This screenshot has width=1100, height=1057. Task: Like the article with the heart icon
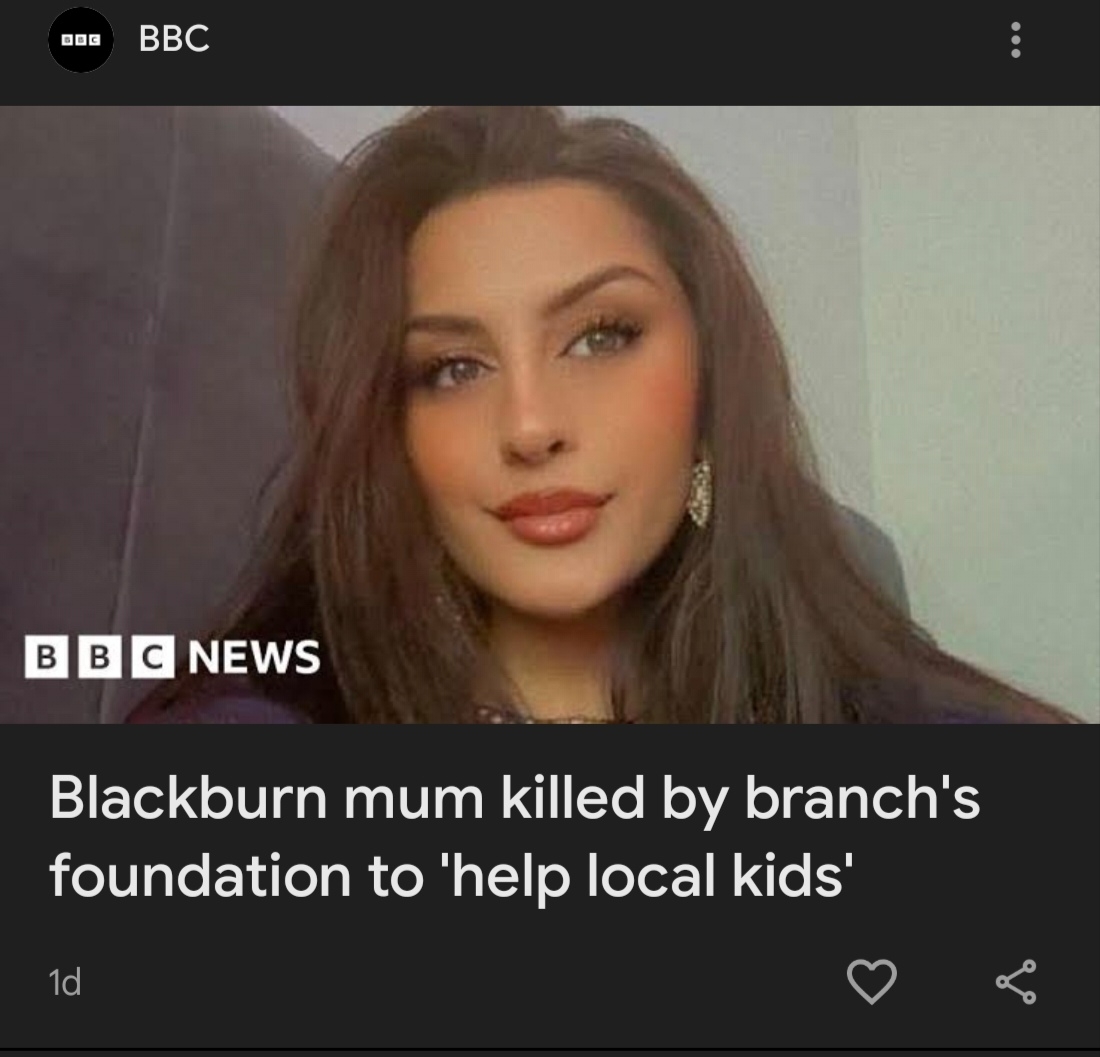tap(872, 981)
